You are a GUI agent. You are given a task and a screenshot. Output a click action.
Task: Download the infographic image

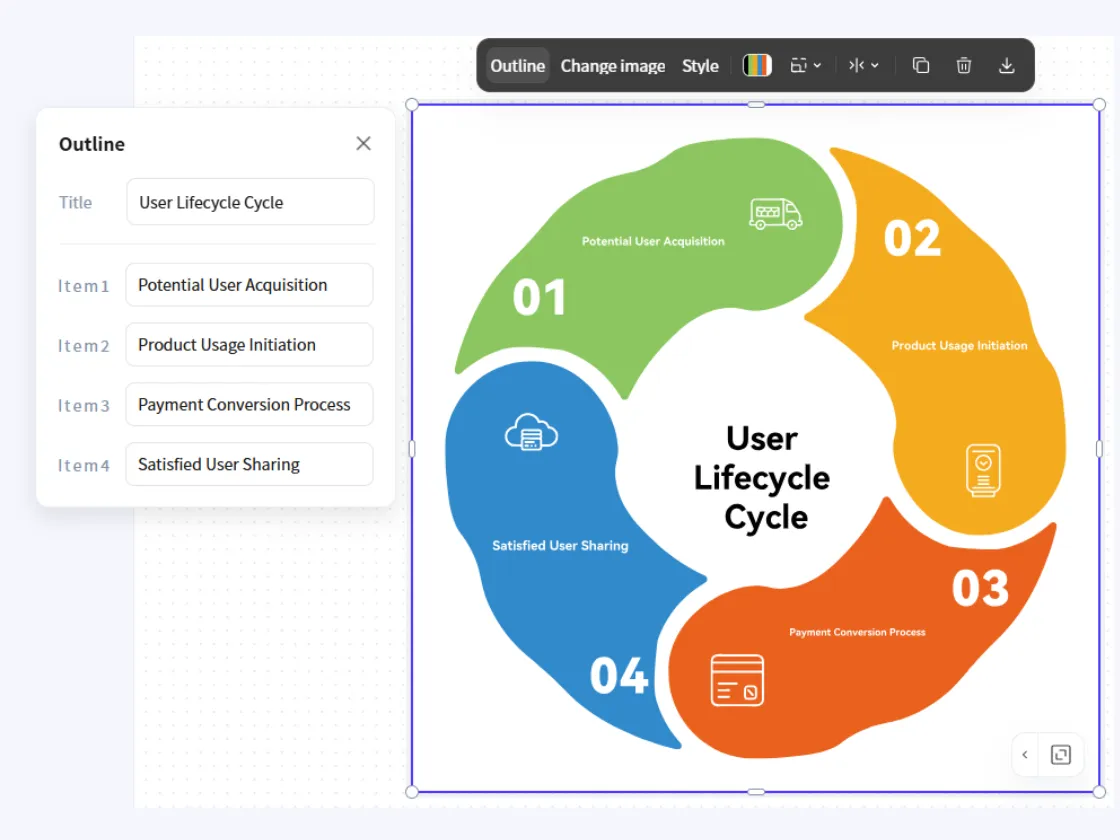(1006, 66)
